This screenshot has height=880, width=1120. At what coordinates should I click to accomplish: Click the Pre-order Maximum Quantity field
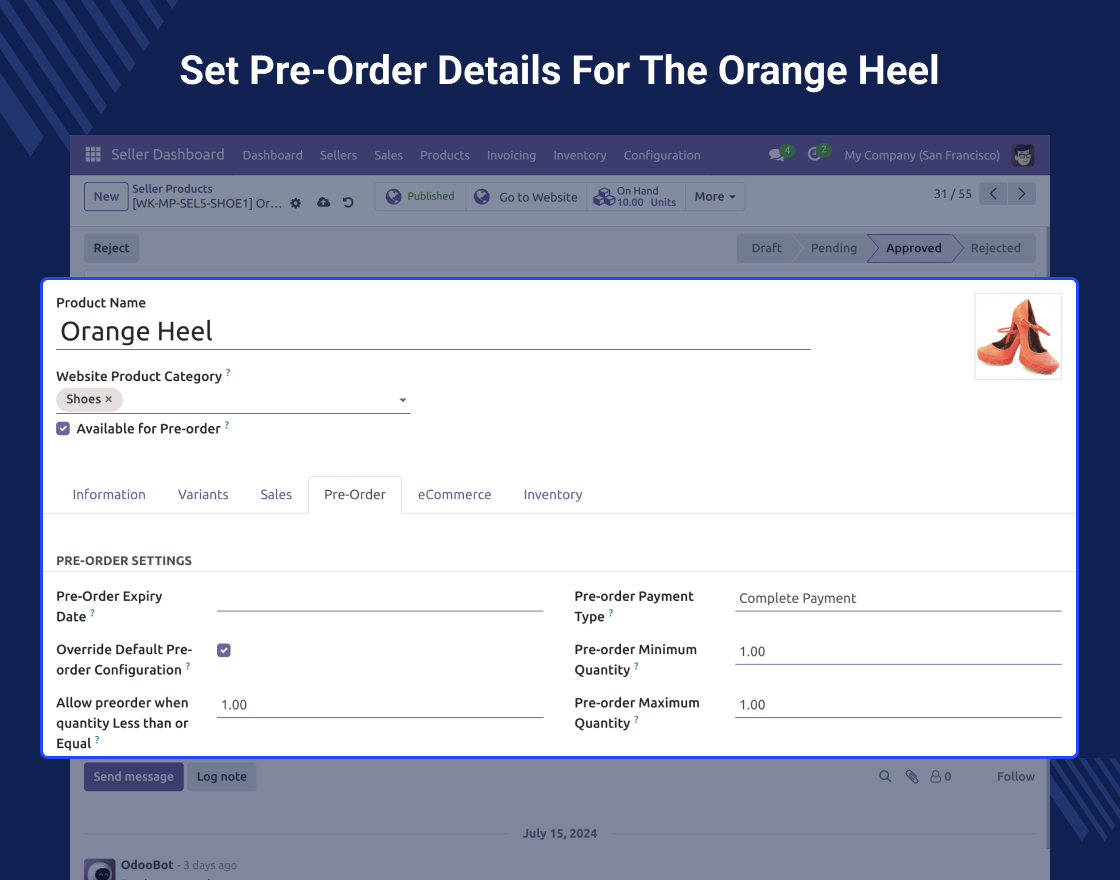[x=898, y=705]
